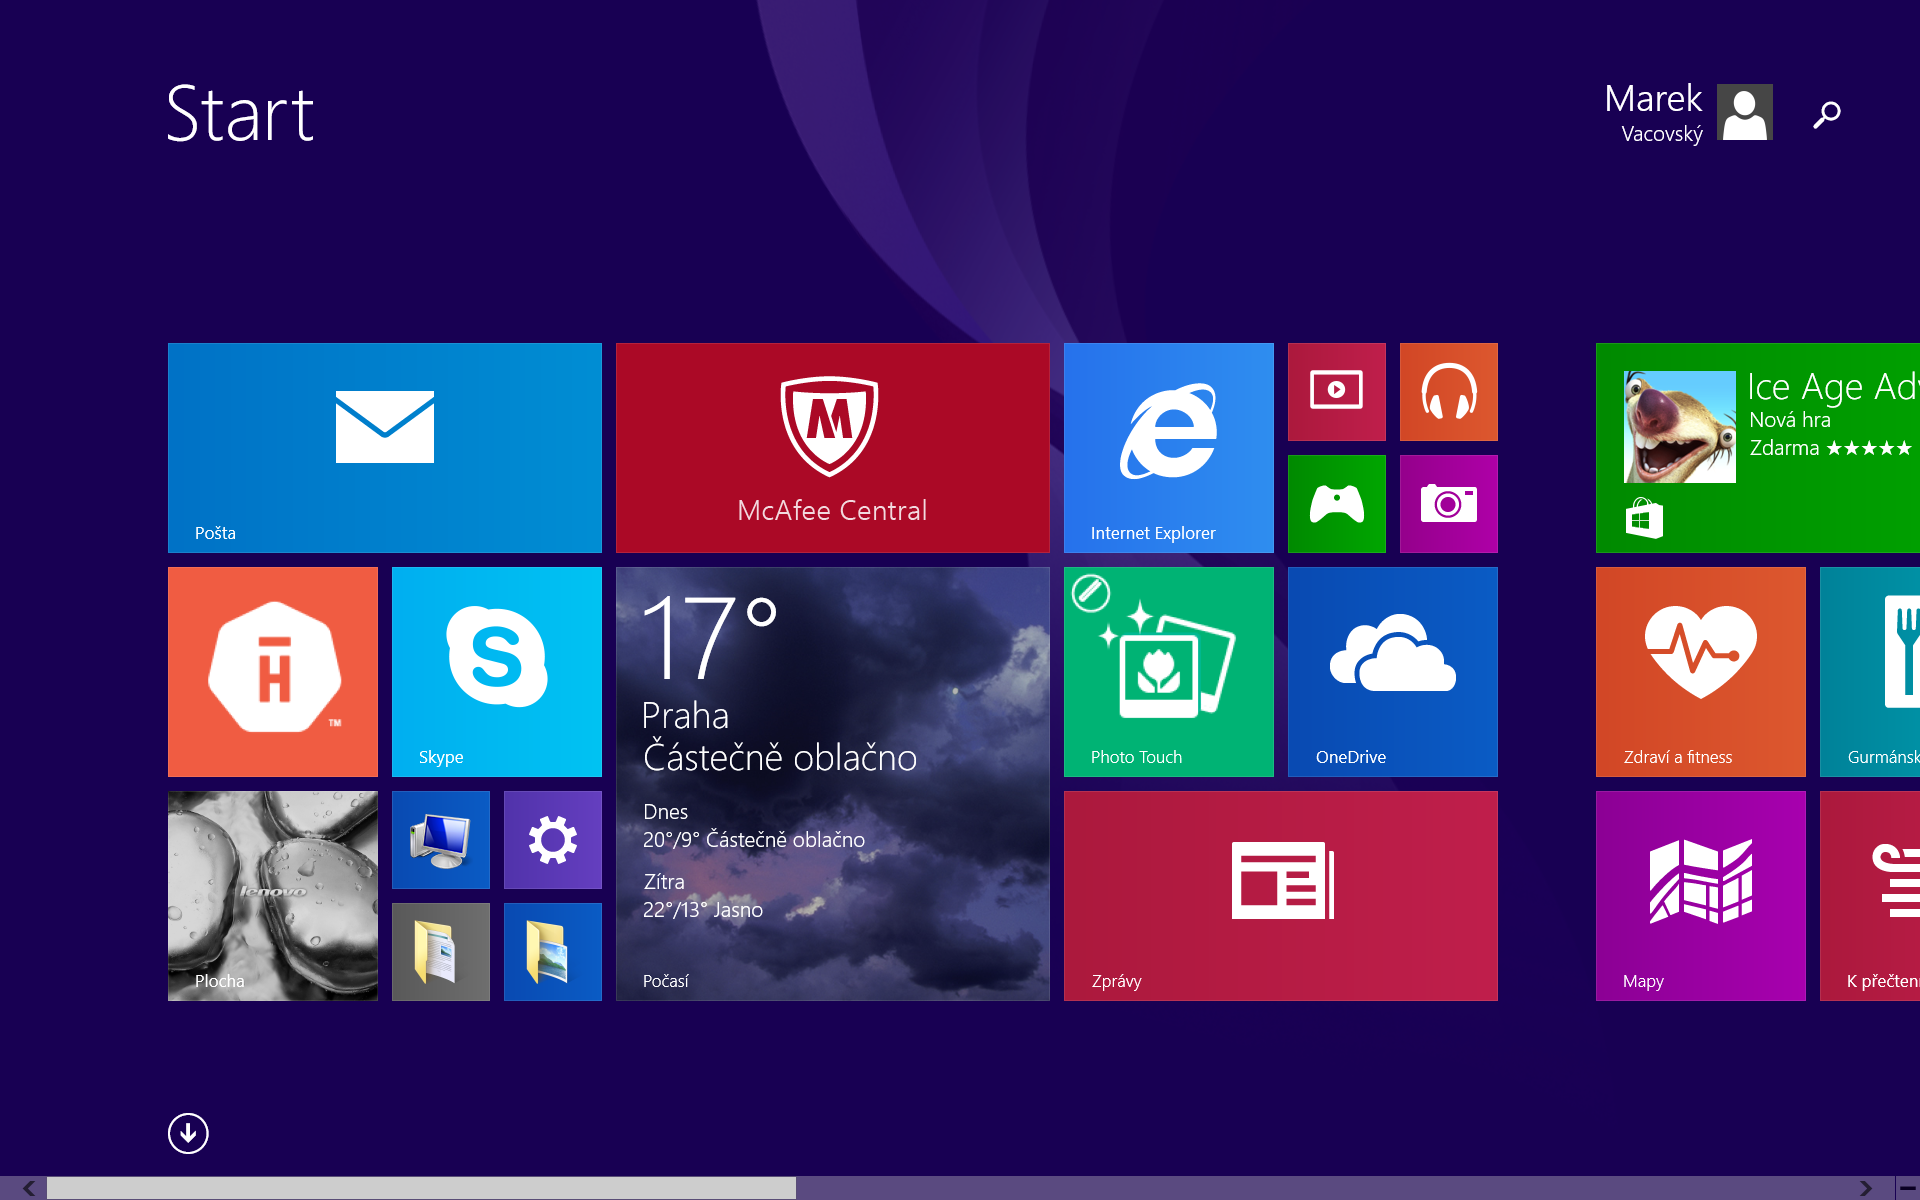Open the K přečtení reading list tile
This screenshot has height=1200, width=1920.
pyautogui.click(x=1870, y=896)
